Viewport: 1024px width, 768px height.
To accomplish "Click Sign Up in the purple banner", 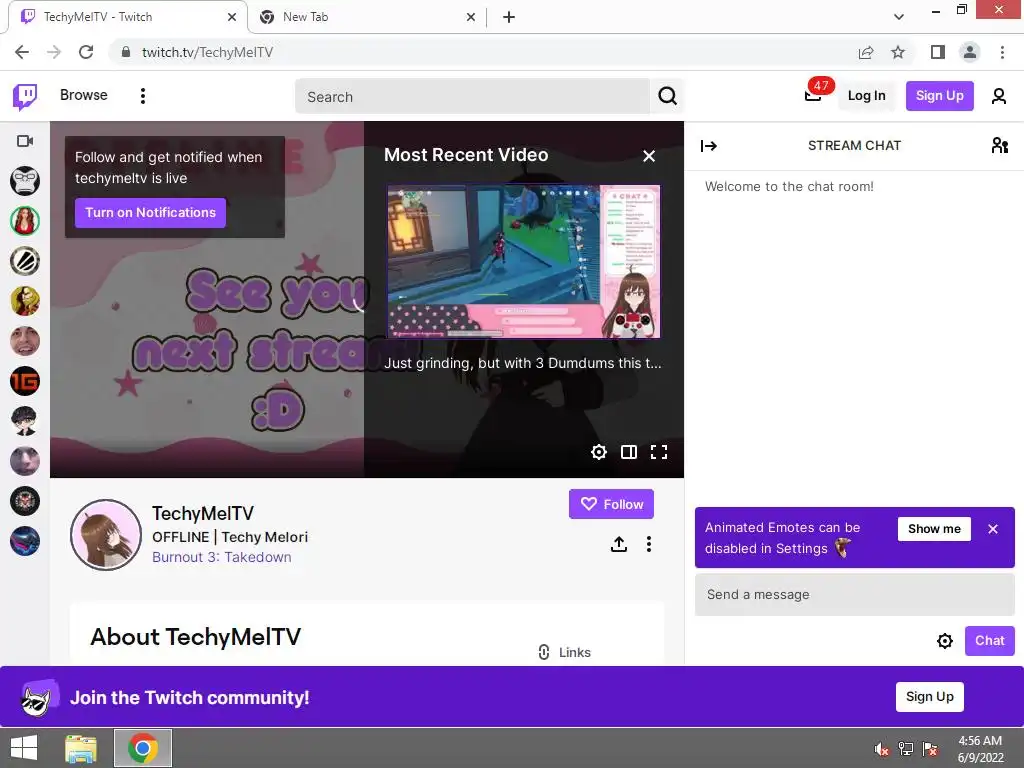I will (x=929, y=697).
